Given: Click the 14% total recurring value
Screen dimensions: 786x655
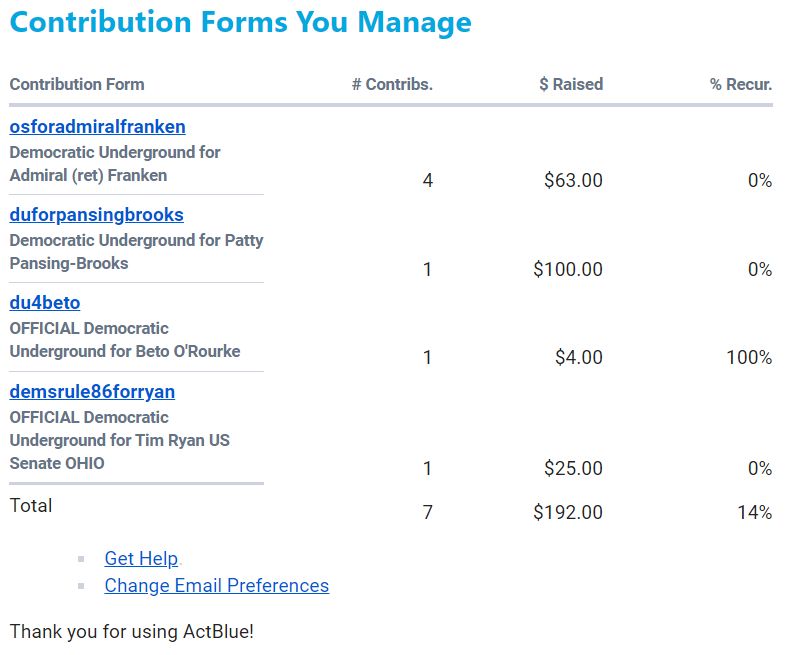Looking at the screenshot, I should pos(755,513).
